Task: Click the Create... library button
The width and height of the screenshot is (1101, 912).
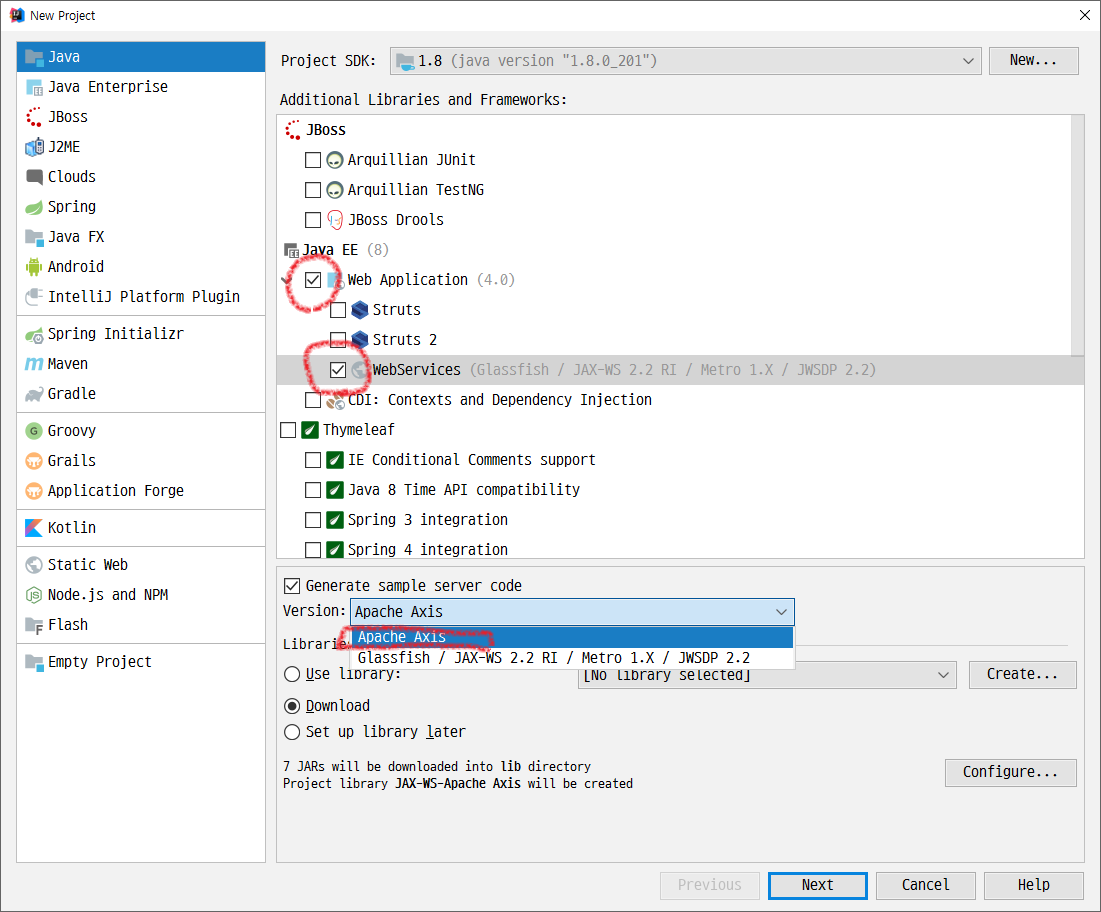Action: point(1022,674)
